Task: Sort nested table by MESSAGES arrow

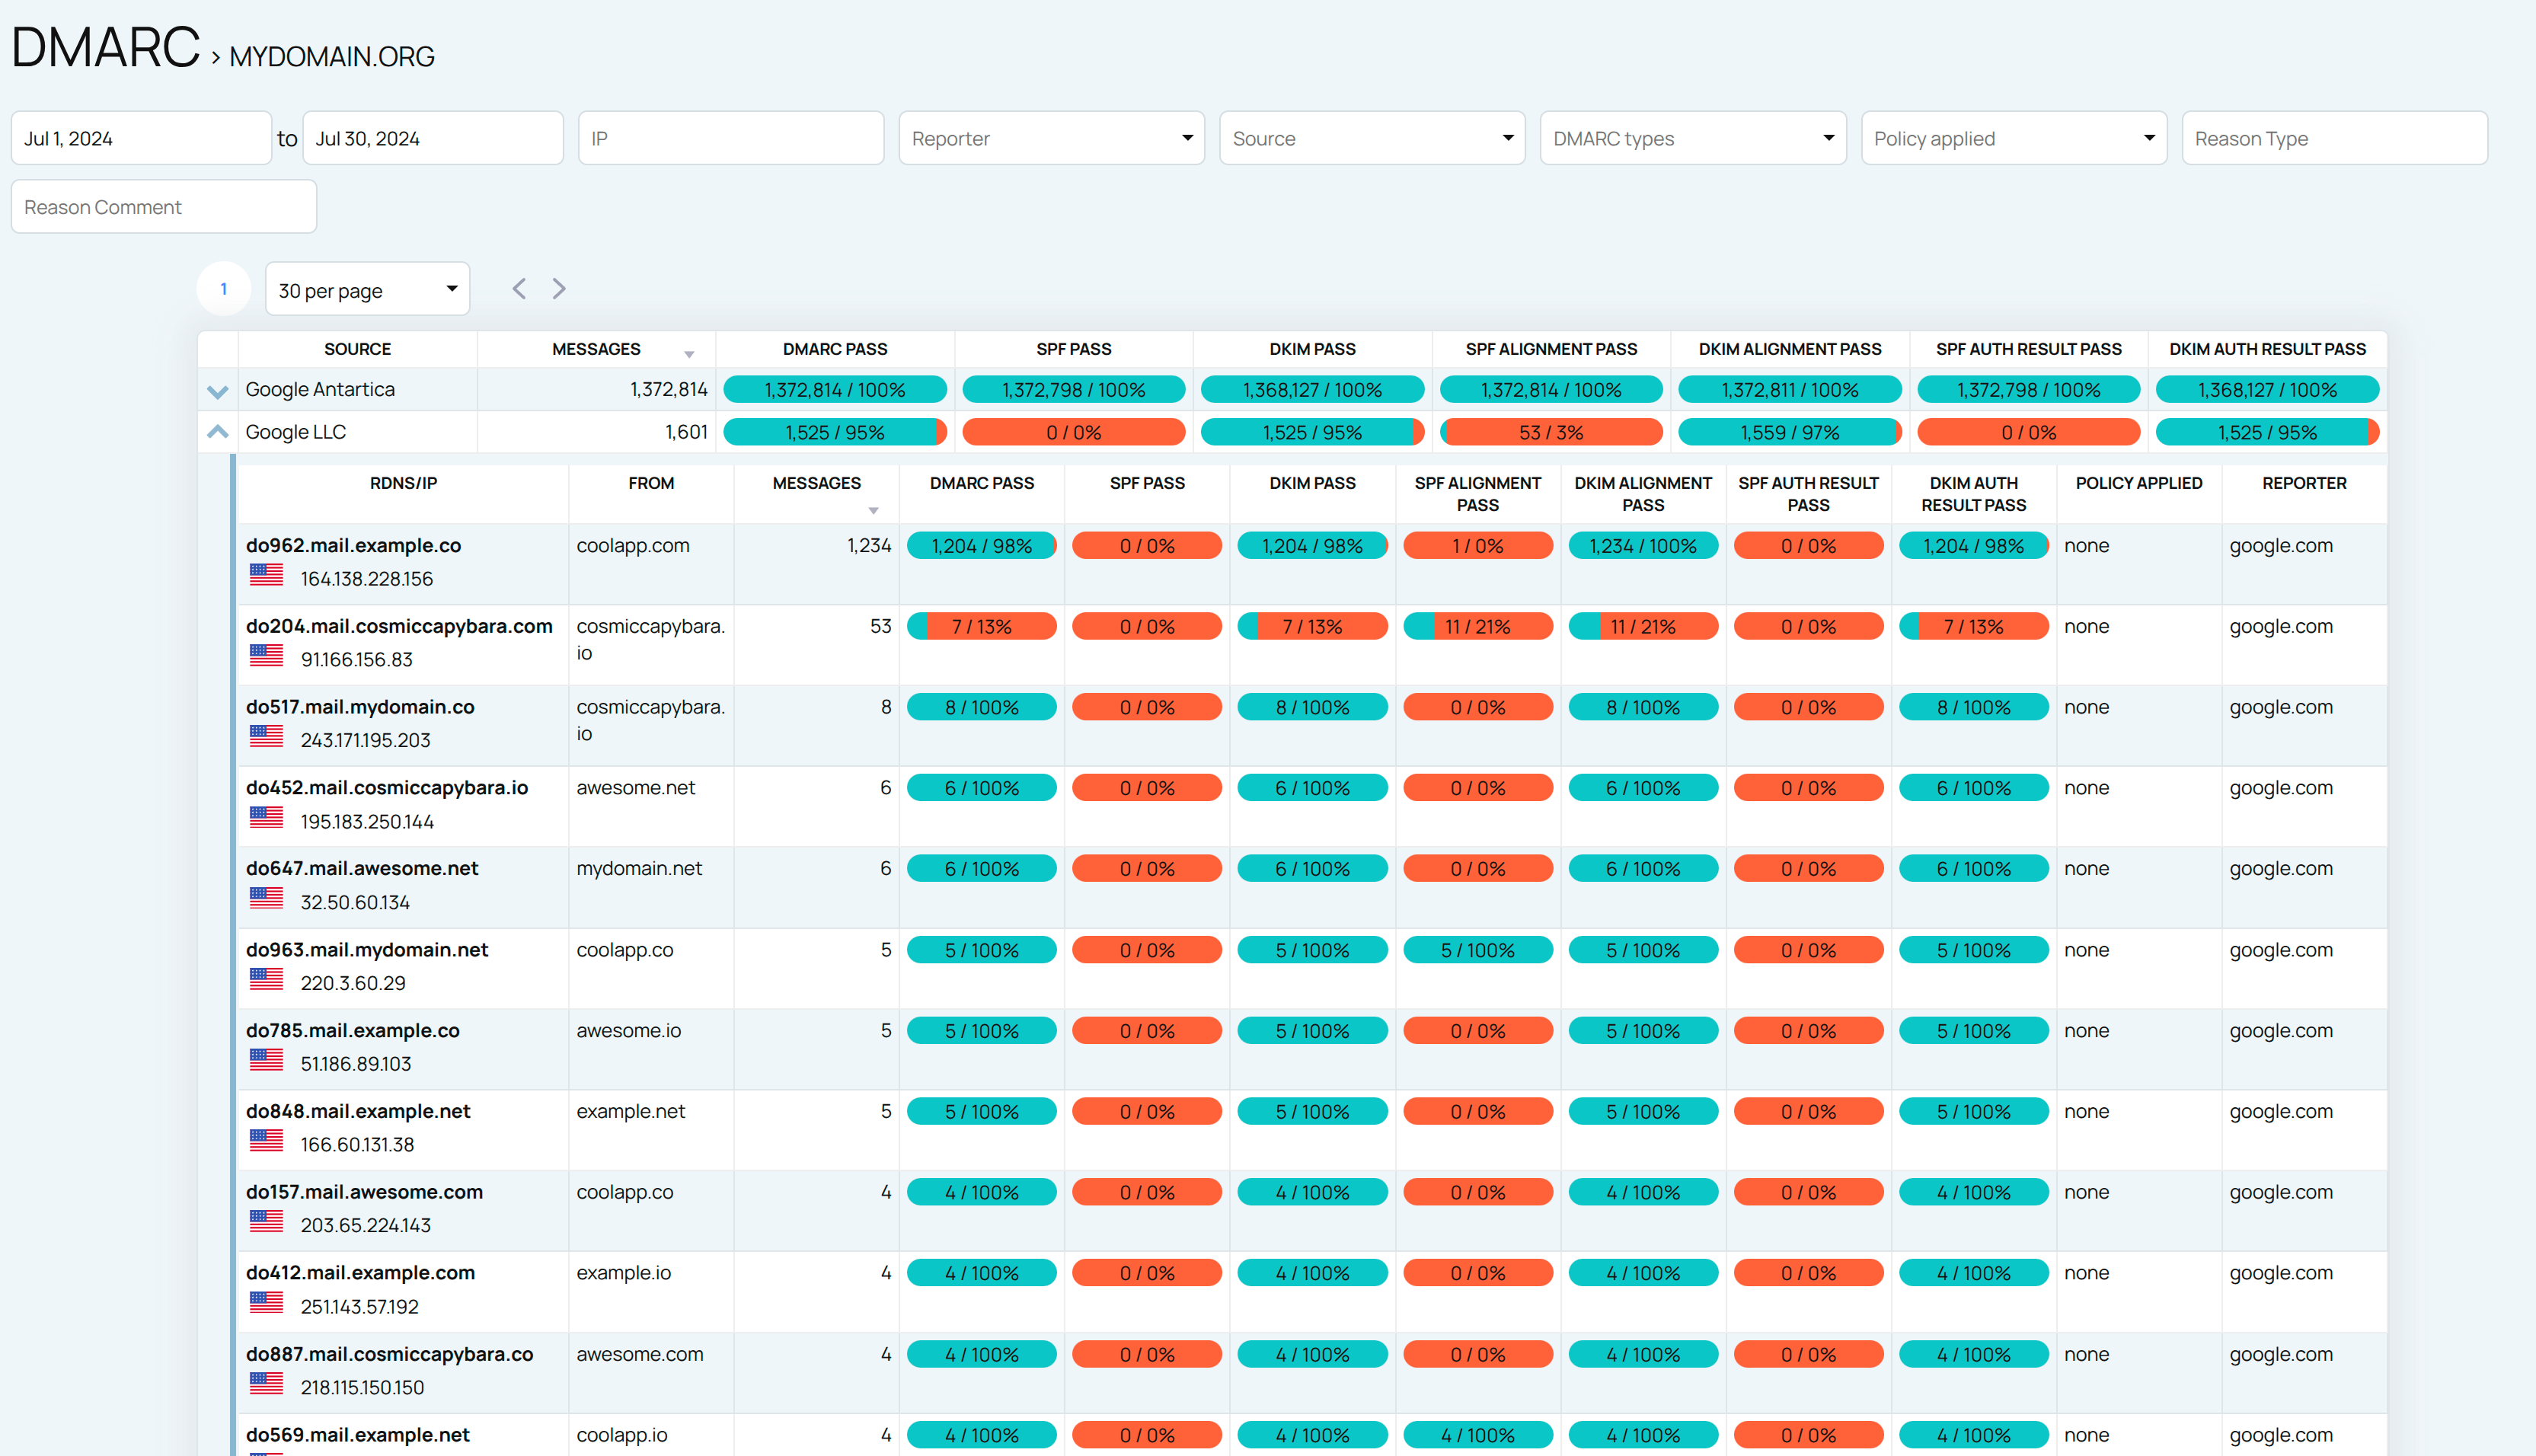Action: pos(873,511)
